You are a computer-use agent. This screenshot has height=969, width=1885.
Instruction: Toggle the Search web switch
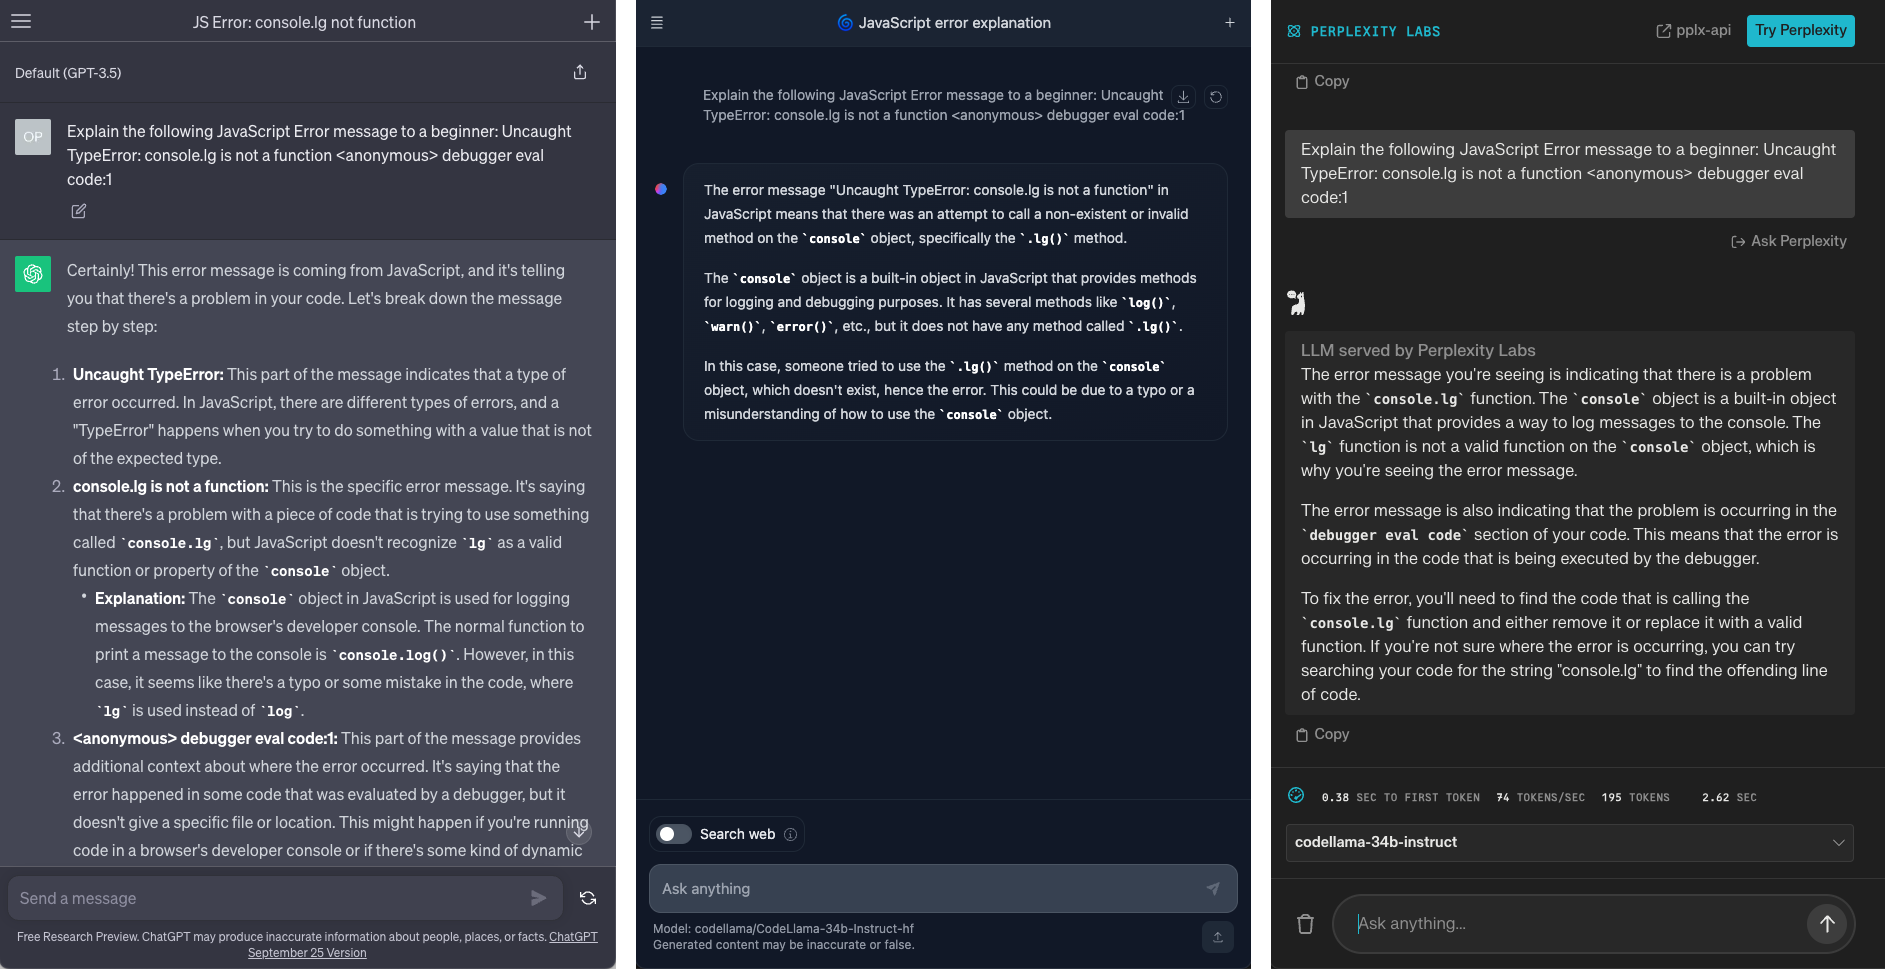click(673, 834)
